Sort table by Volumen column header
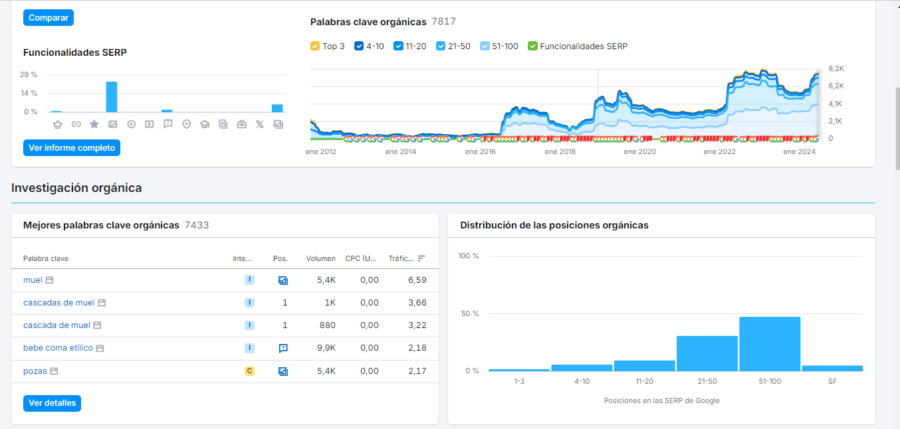This screenshot has height=429, width=900. 320,258
